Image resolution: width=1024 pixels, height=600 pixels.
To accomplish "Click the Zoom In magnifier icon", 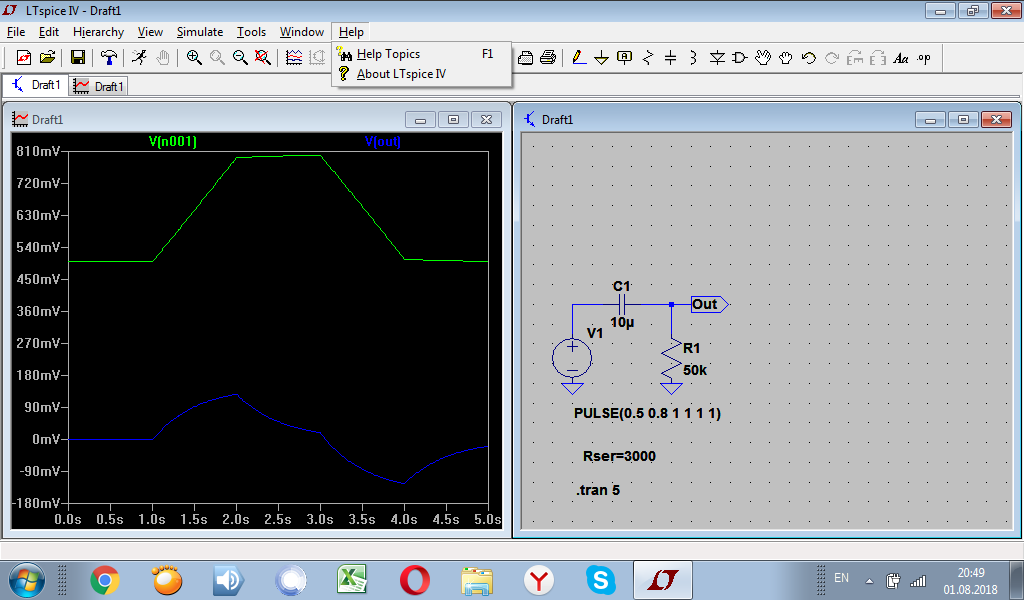I will point(194,58).
